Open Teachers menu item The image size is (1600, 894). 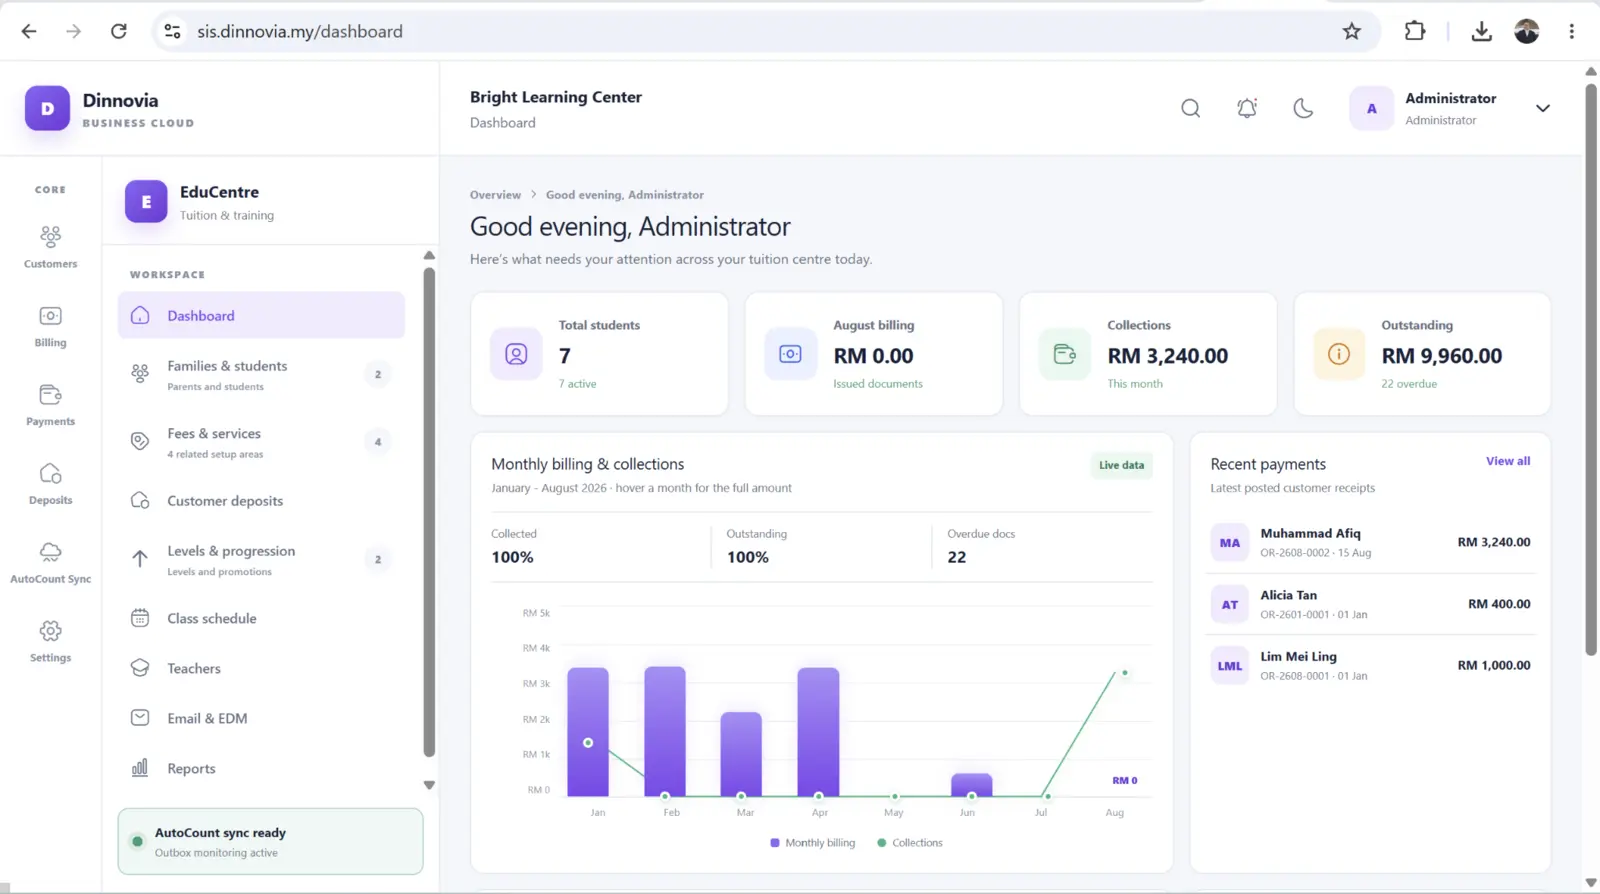tap(261, 668)
